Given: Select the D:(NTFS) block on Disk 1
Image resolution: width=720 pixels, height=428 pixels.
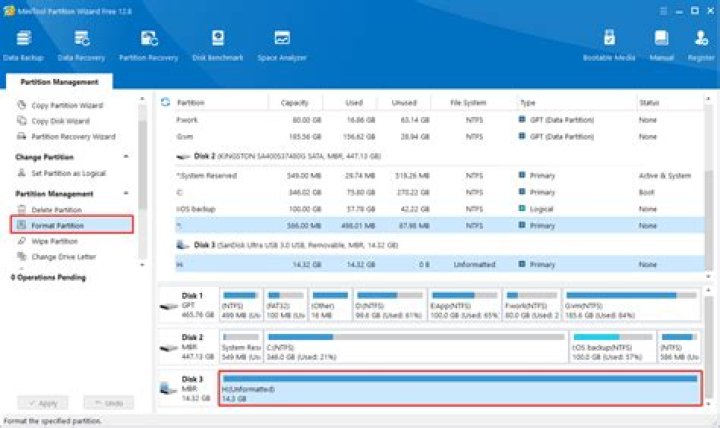Looking at the screenshot, I should click(389, 304).
